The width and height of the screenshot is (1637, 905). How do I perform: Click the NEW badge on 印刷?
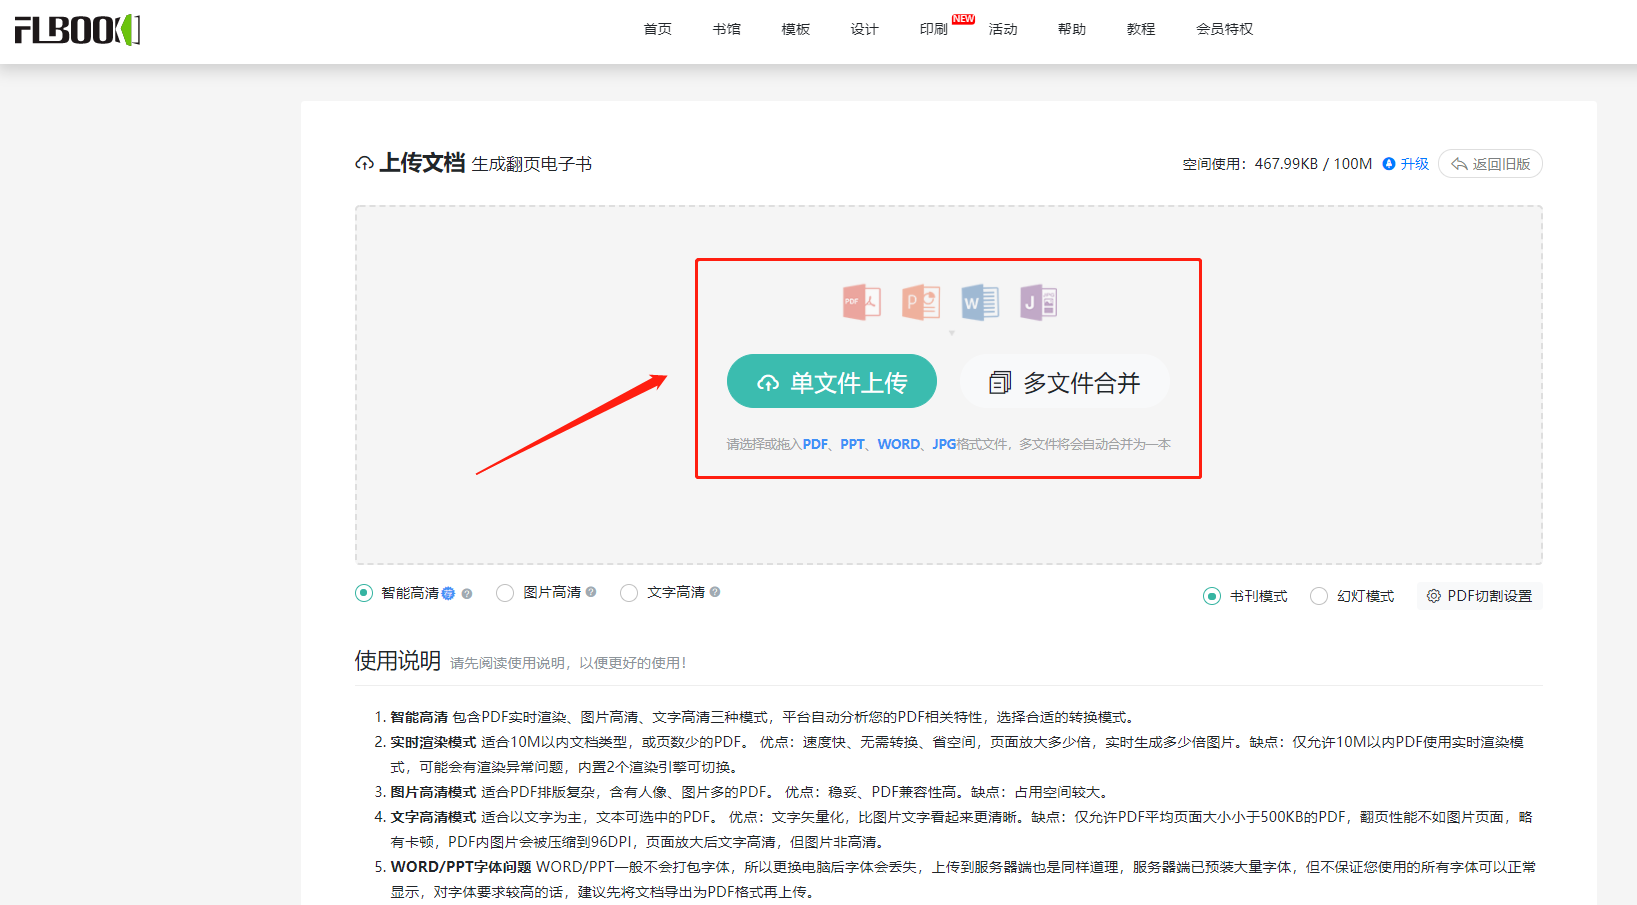click(x=964, y=19)
